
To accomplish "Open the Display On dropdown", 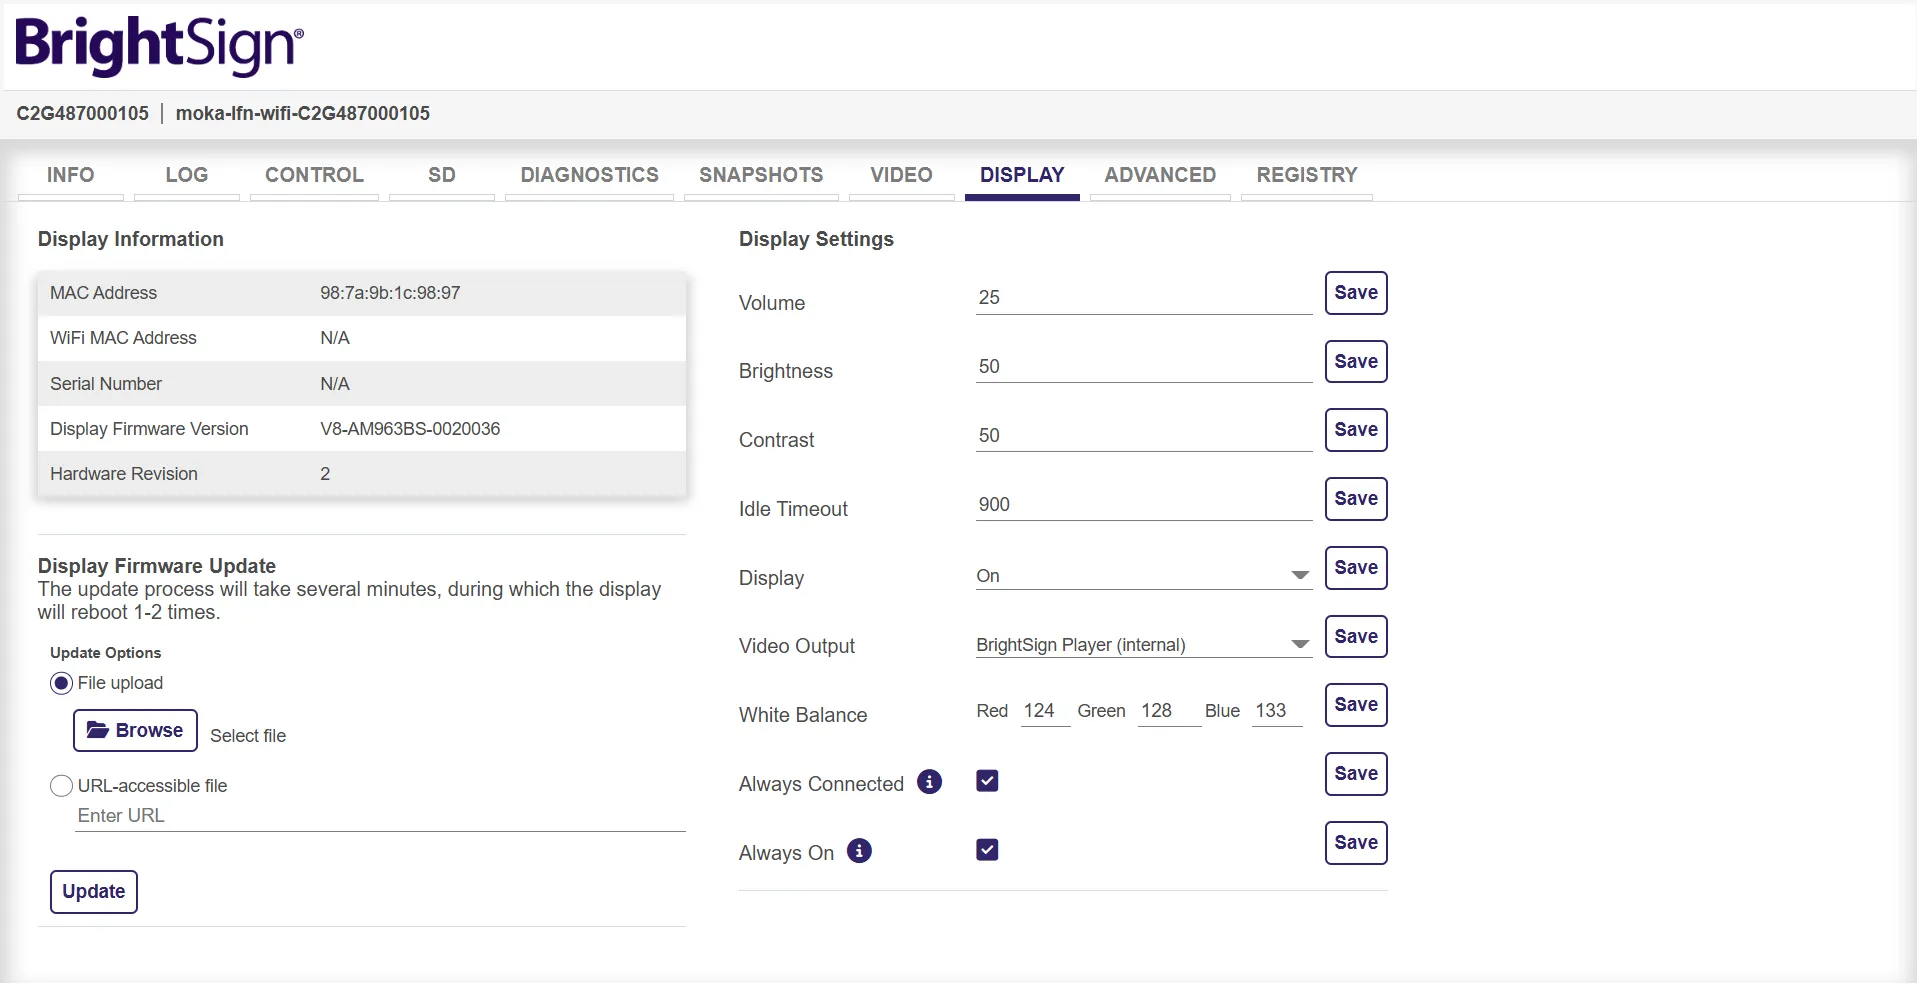I will click(x=1143, y=576).
